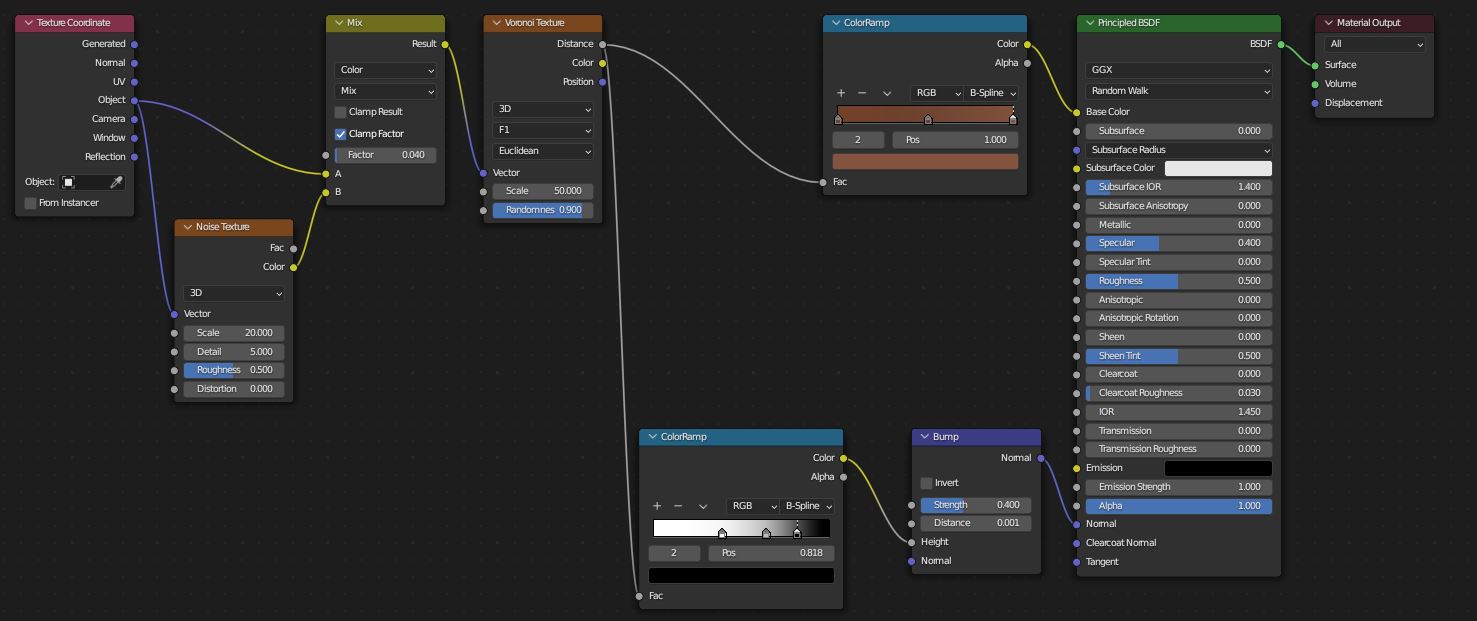This screenshot has height=621, width=1477.
Task: Click the Fac output socket on Noise Texture
Action: 293,248
